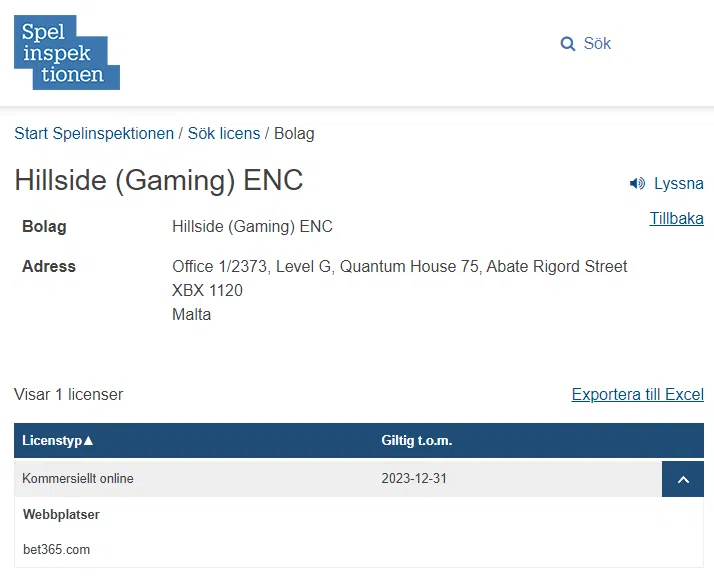This screenshot has height=576, width=714.
Task: Sort by Giltig t.o.m. column header
Action: click(x=417, y=440)
